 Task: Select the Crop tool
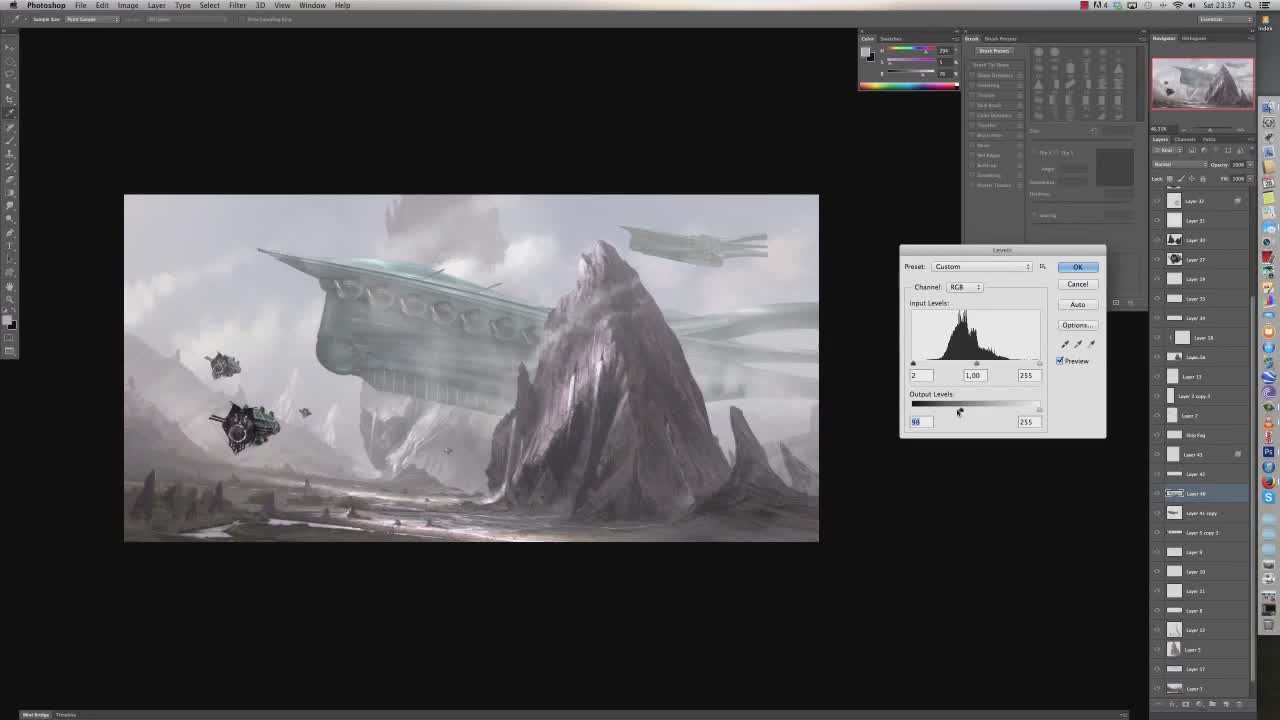click(10, 100)
